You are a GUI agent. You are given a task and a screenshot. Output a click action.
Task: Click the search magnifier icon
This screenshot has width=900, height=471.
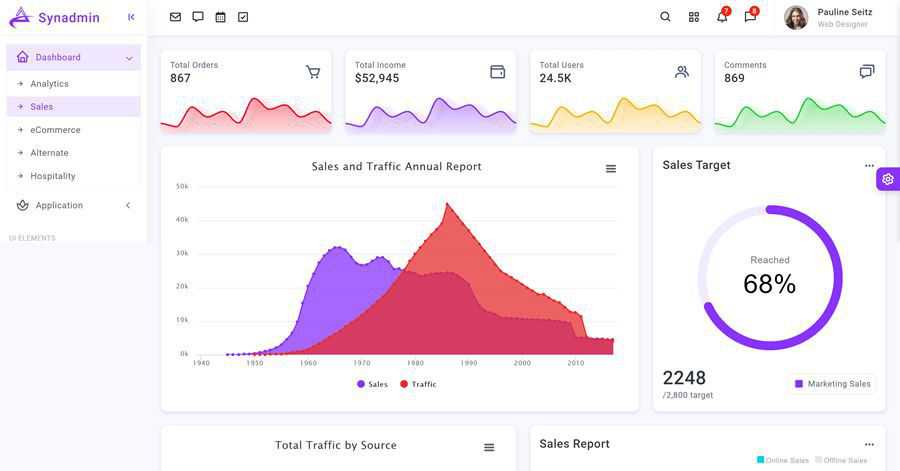(666, 17)
